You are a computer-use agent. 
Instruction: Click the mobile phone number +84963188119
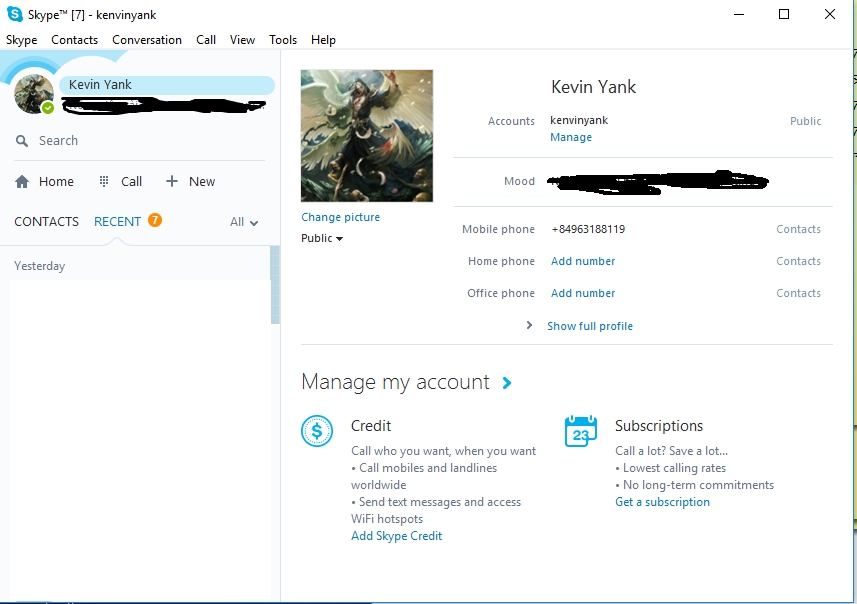pyautogui.click(x=588, y=230)
